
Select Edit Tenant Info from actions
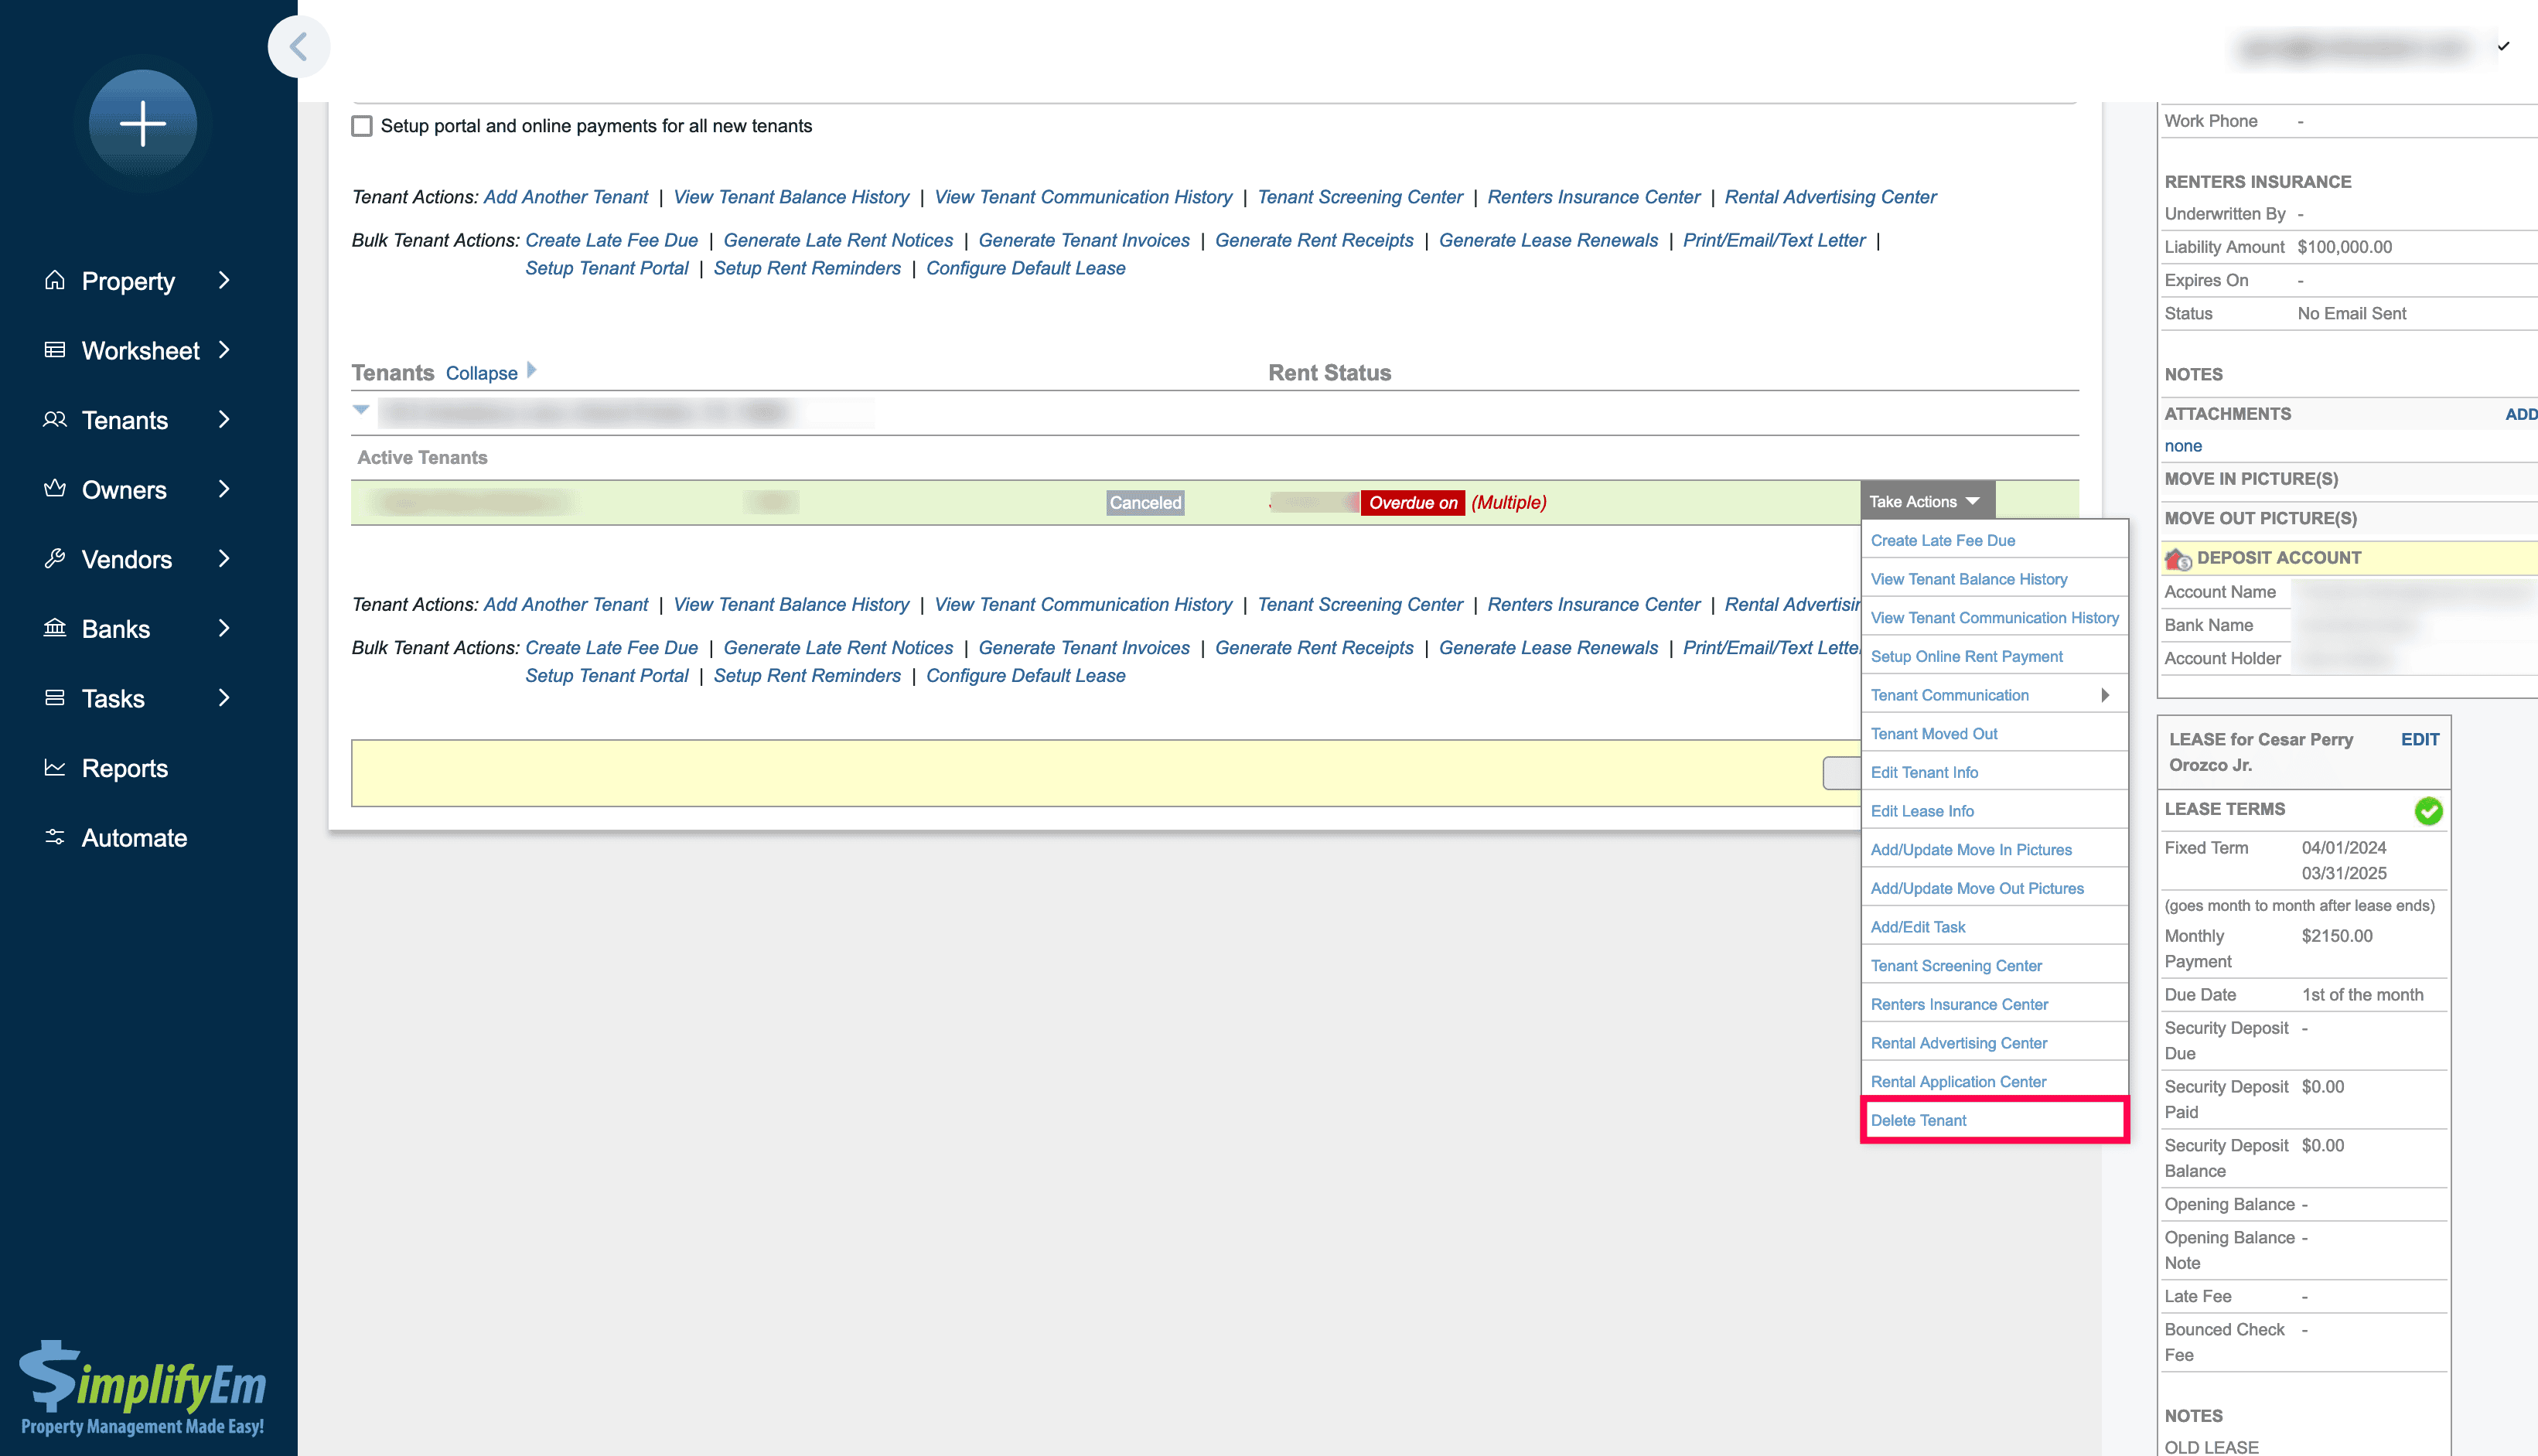[1925, 772]
